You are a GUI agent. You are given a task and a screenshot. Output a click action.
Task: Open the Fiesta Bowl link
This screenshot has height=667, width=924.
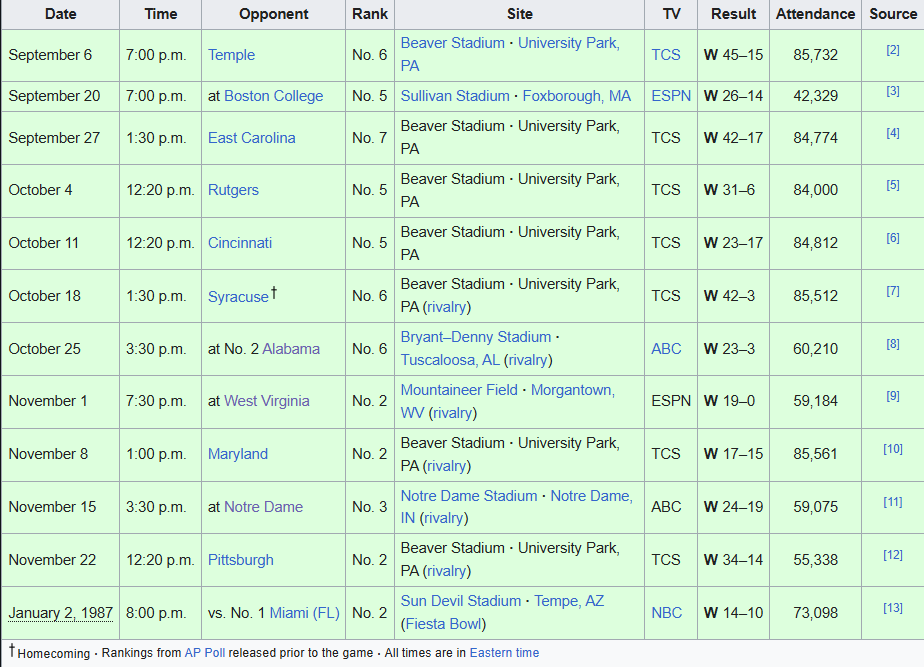pos(444,624)
